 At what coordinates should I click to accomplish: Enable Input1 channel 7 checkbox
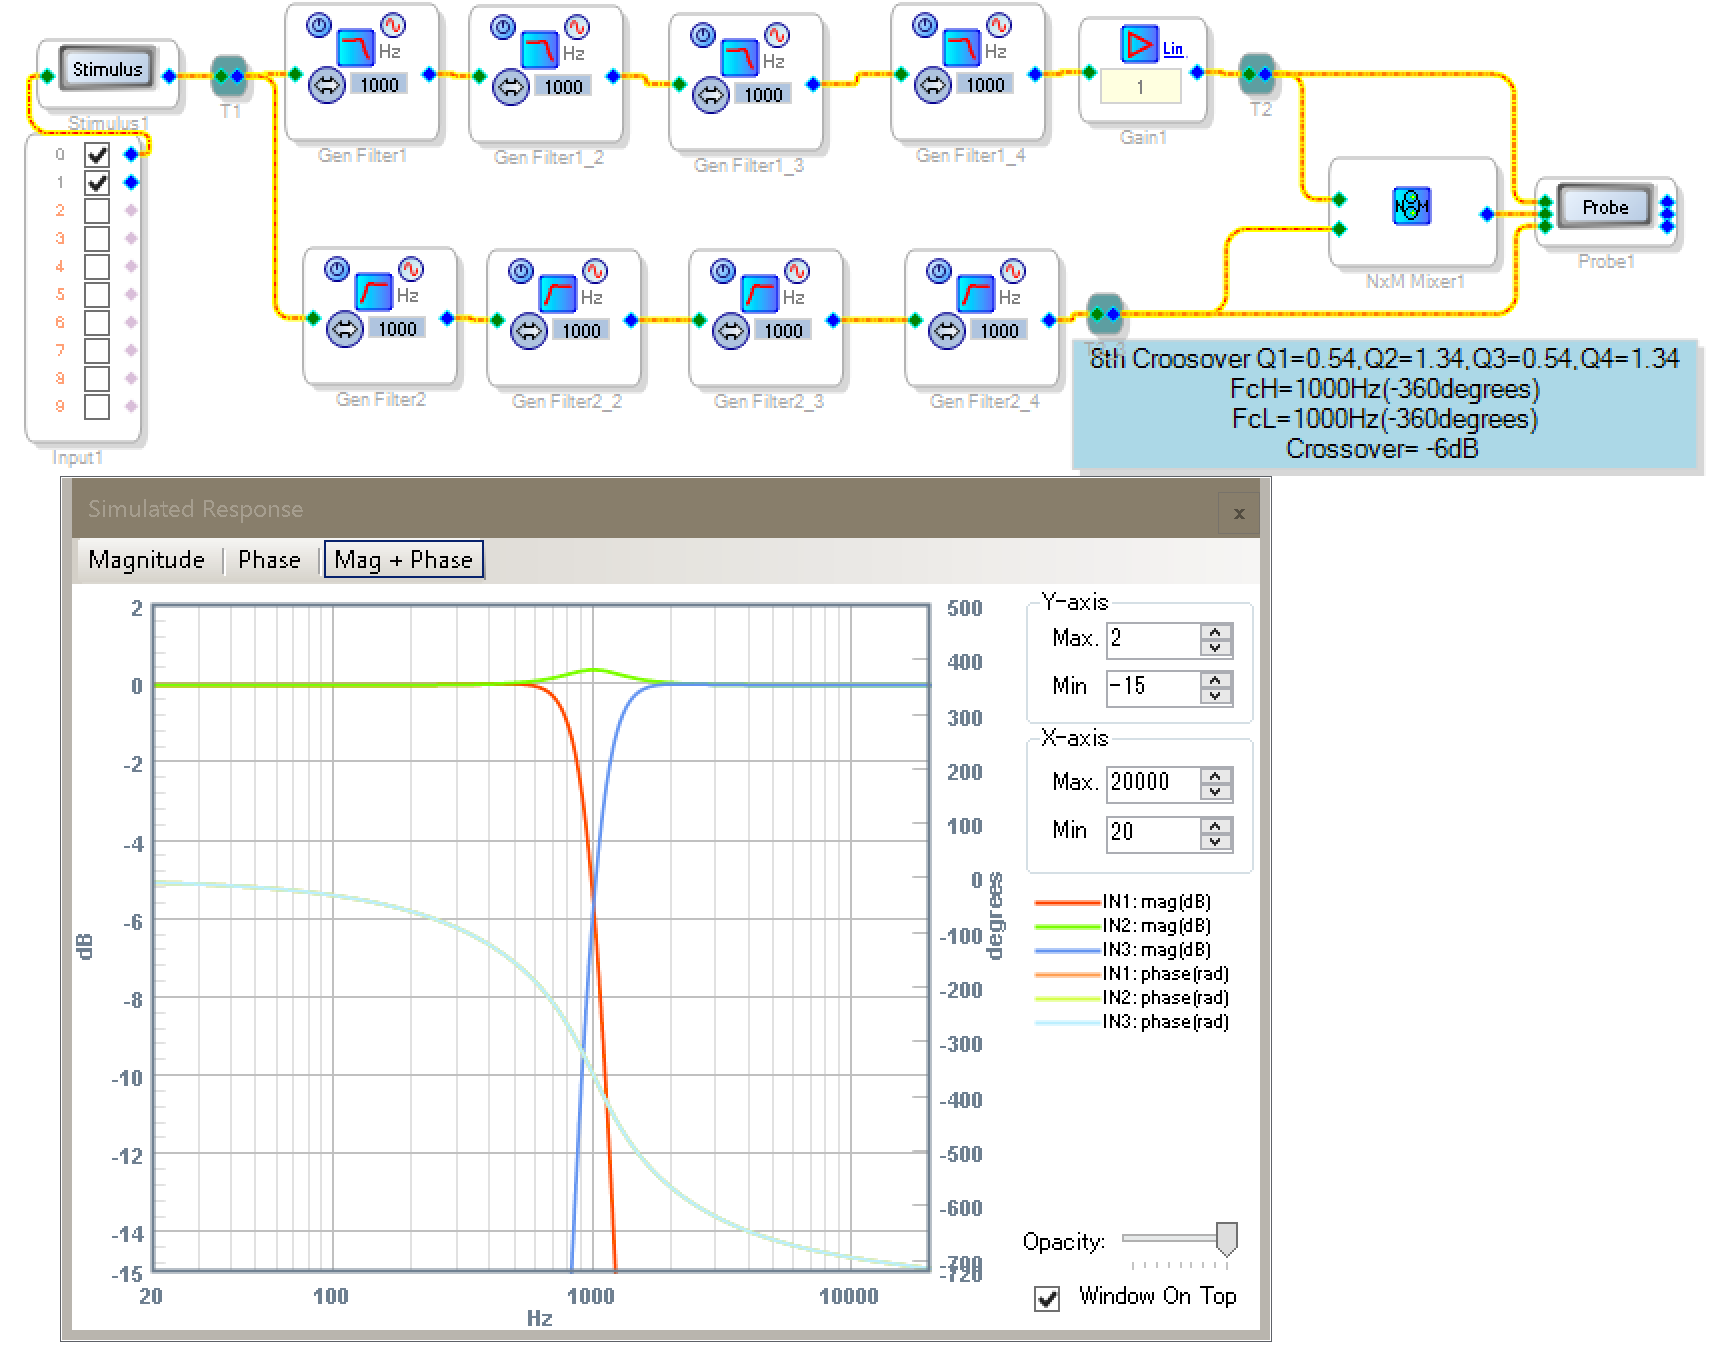click(x=97, y=350)
